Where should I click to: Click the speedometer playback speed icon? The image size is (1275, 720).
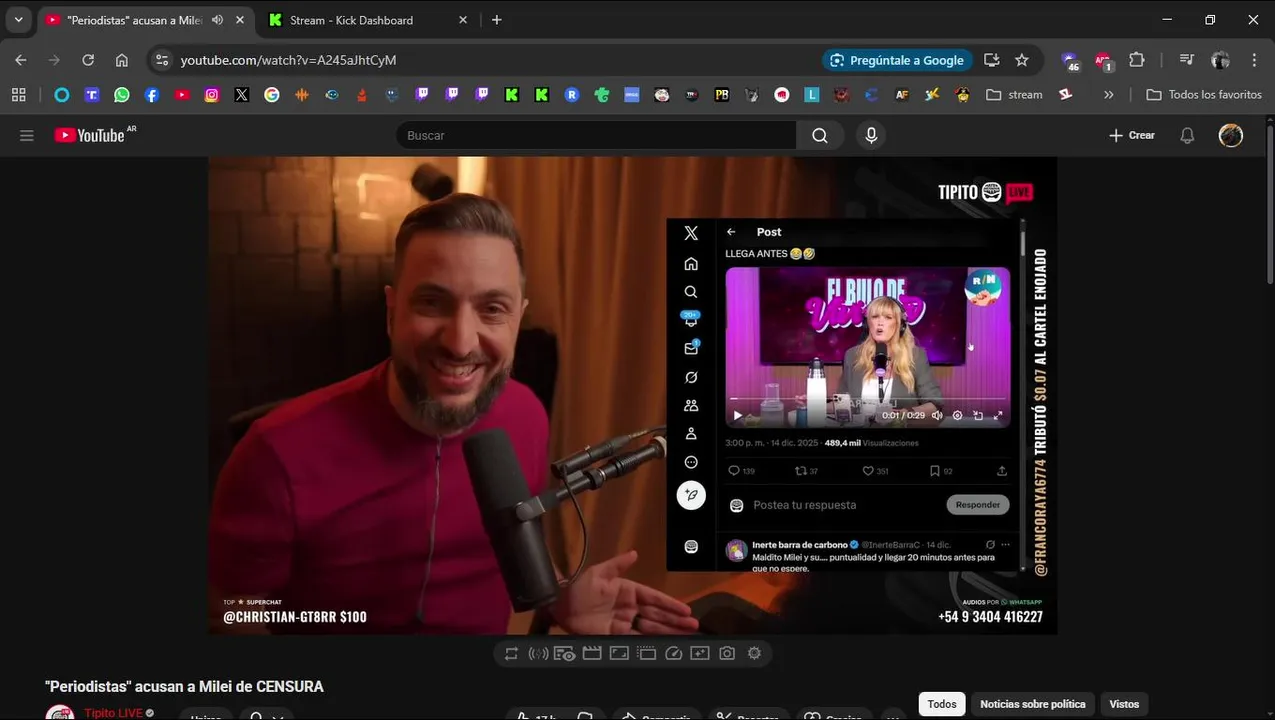673,653
